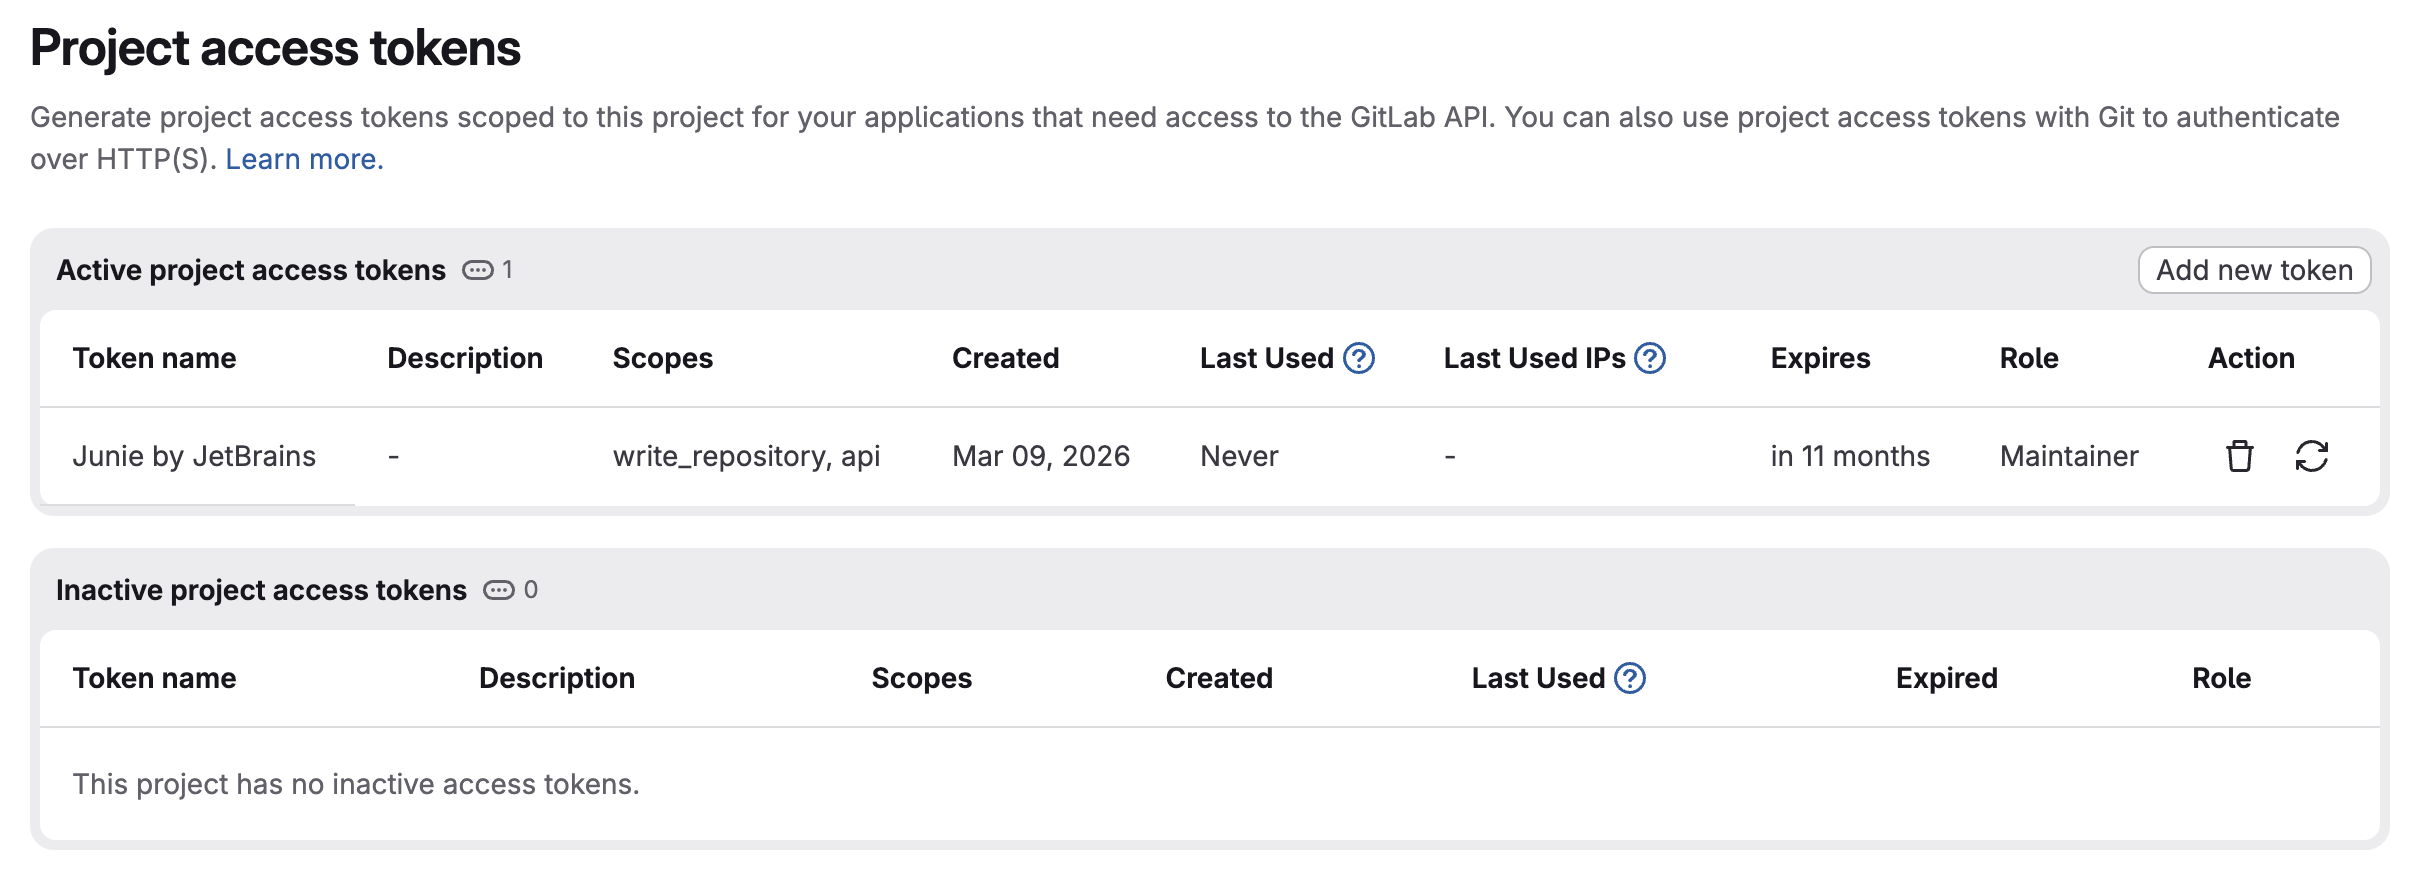Click the Role header in active table

click(x=2029, y=358)
